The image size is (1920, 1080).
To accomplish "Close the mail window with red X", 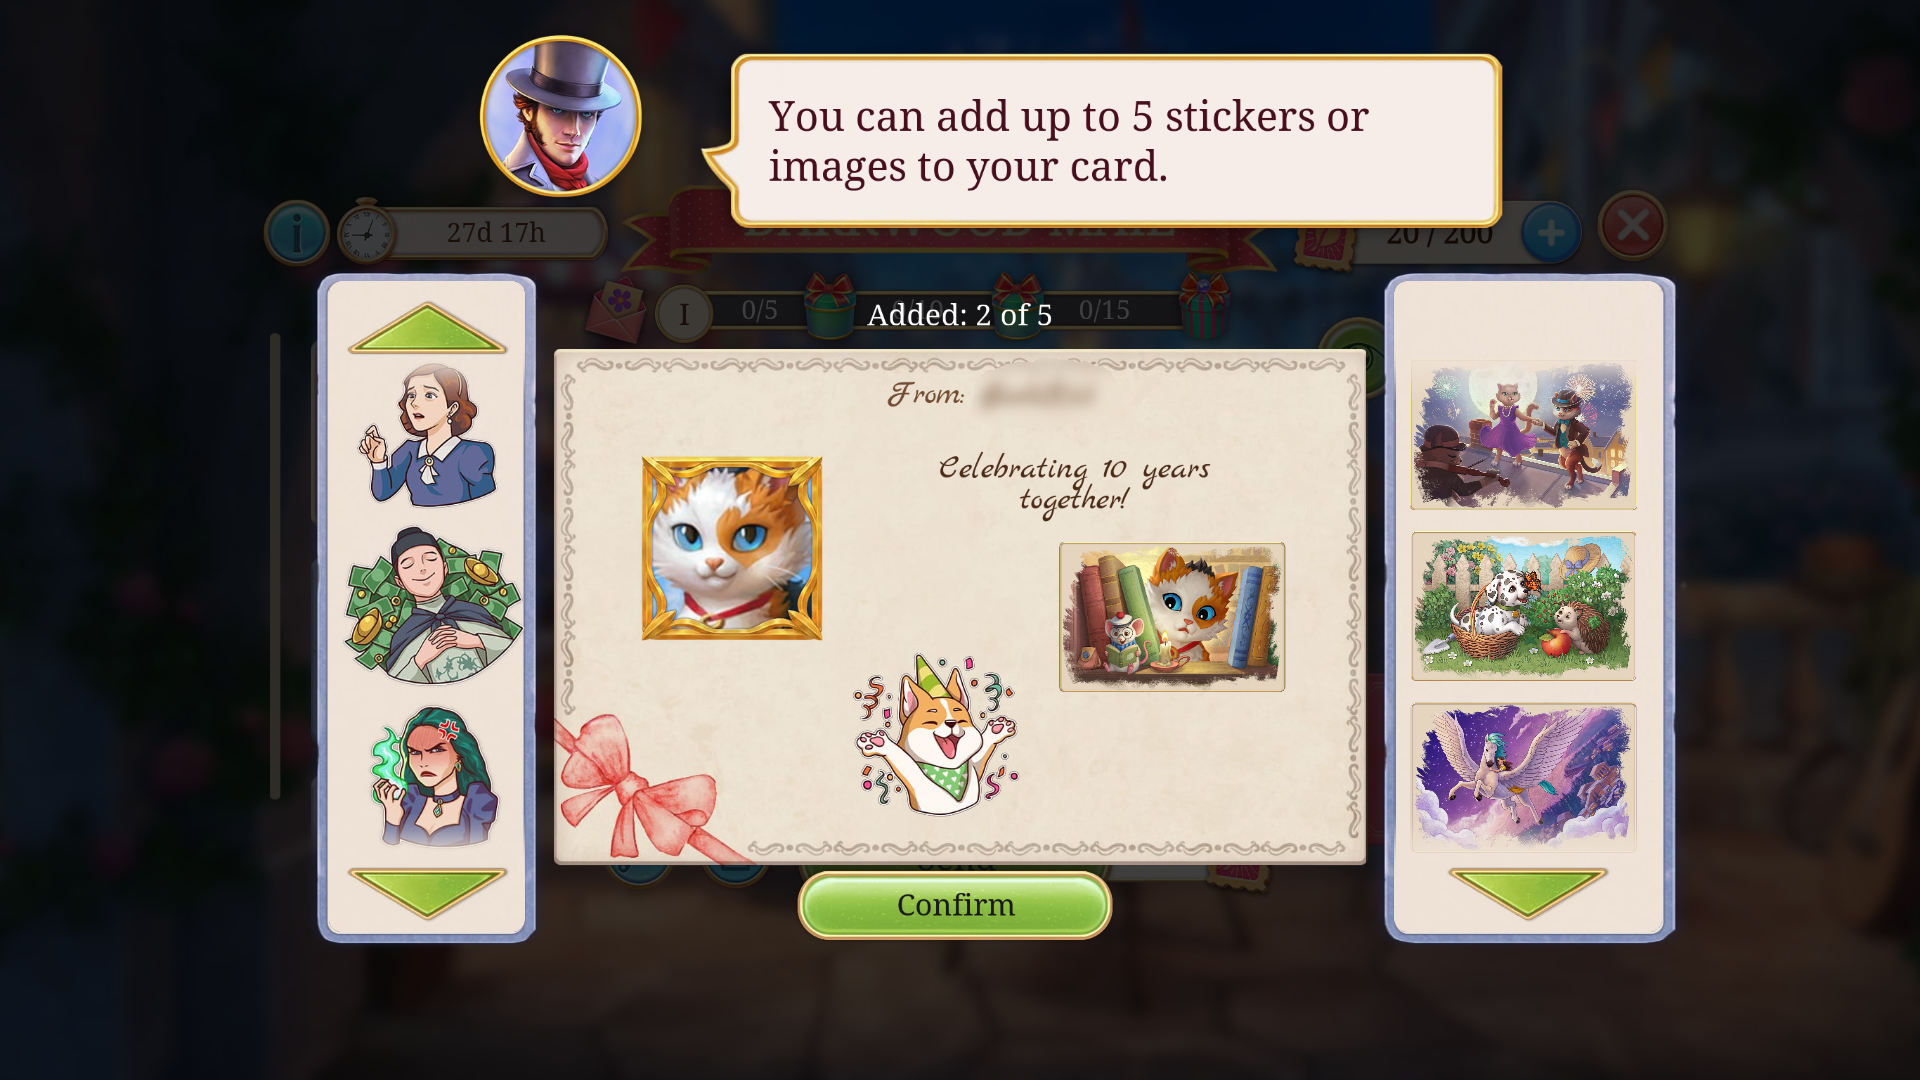I will coord(1632,225).
